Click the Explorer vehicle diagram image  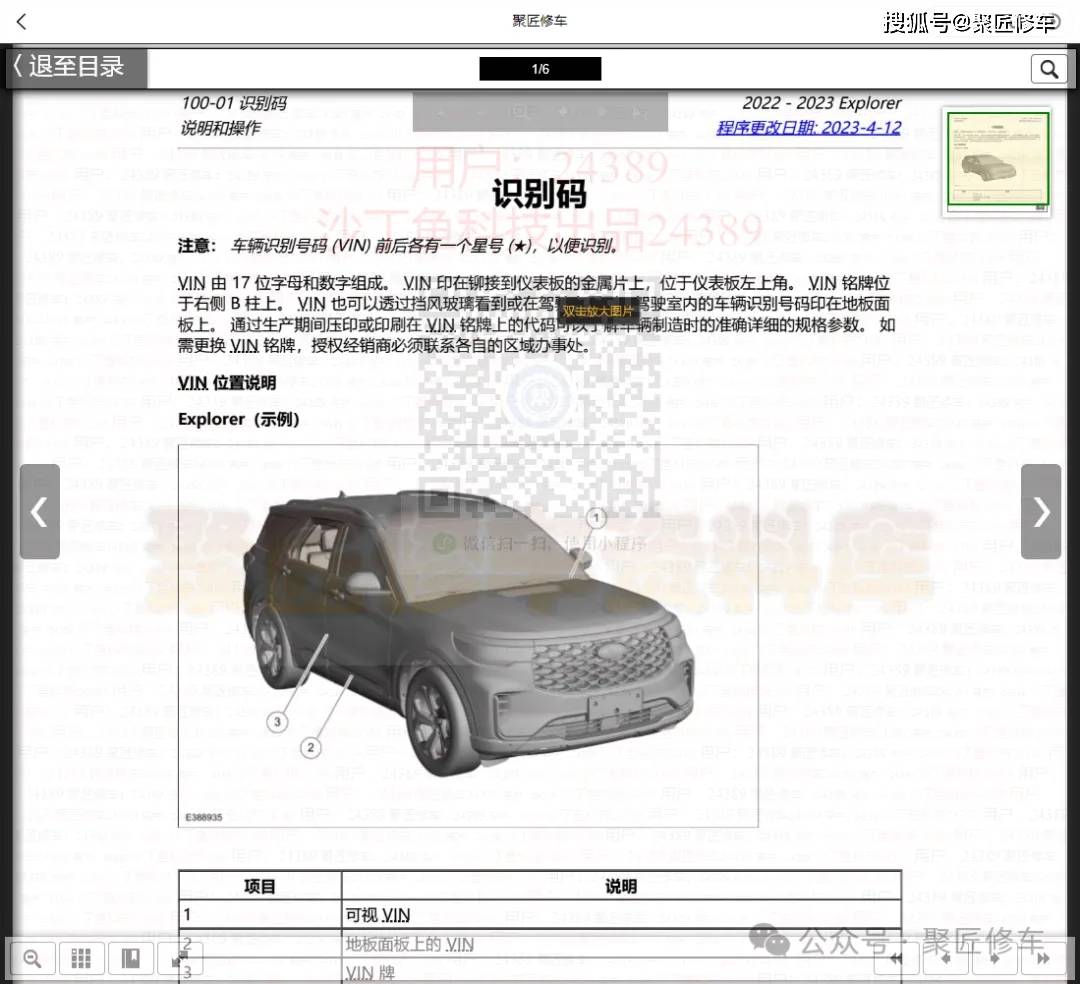point(468,635)
